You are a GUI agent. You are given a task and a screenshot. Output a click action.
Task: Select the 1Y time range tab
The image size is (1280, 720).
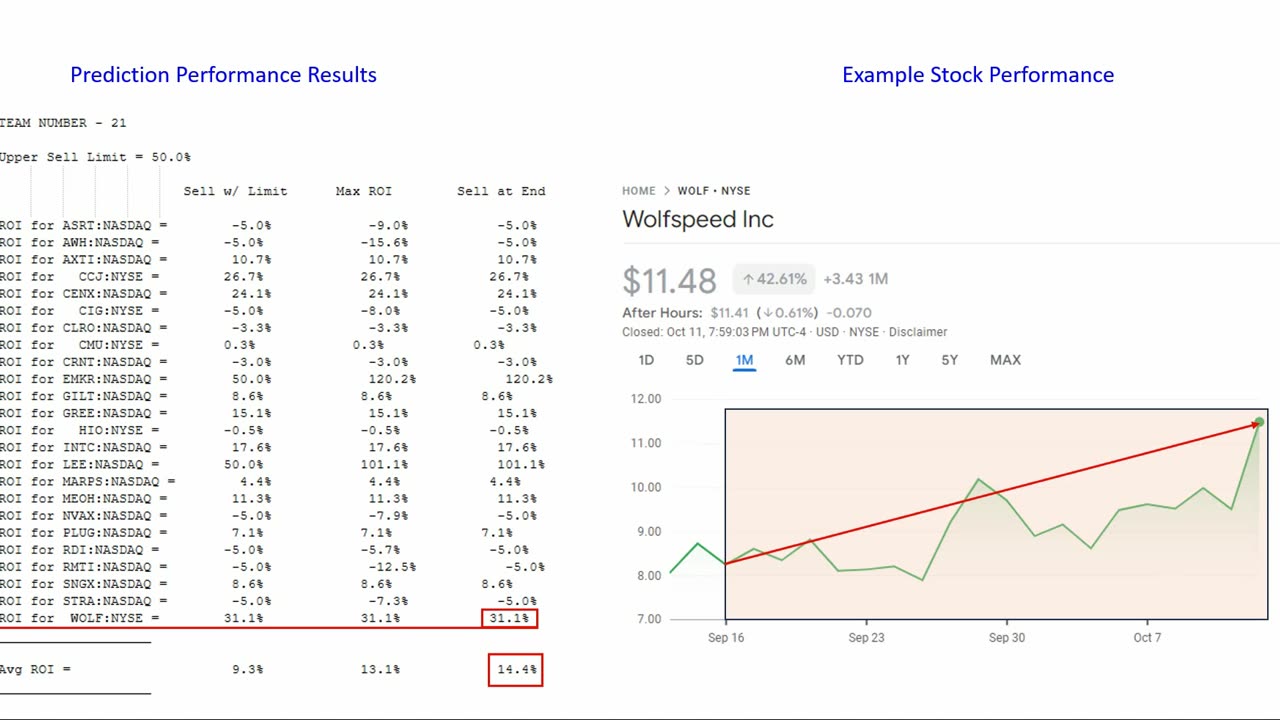coord(902,360)
